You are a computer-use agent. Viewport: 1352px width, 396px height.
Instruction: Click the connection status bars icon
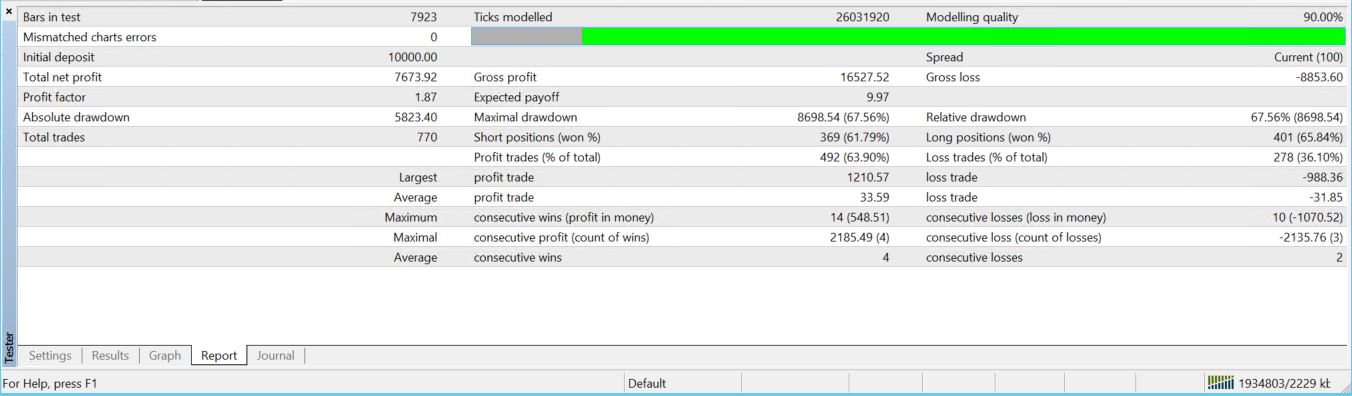(1221, 383)
